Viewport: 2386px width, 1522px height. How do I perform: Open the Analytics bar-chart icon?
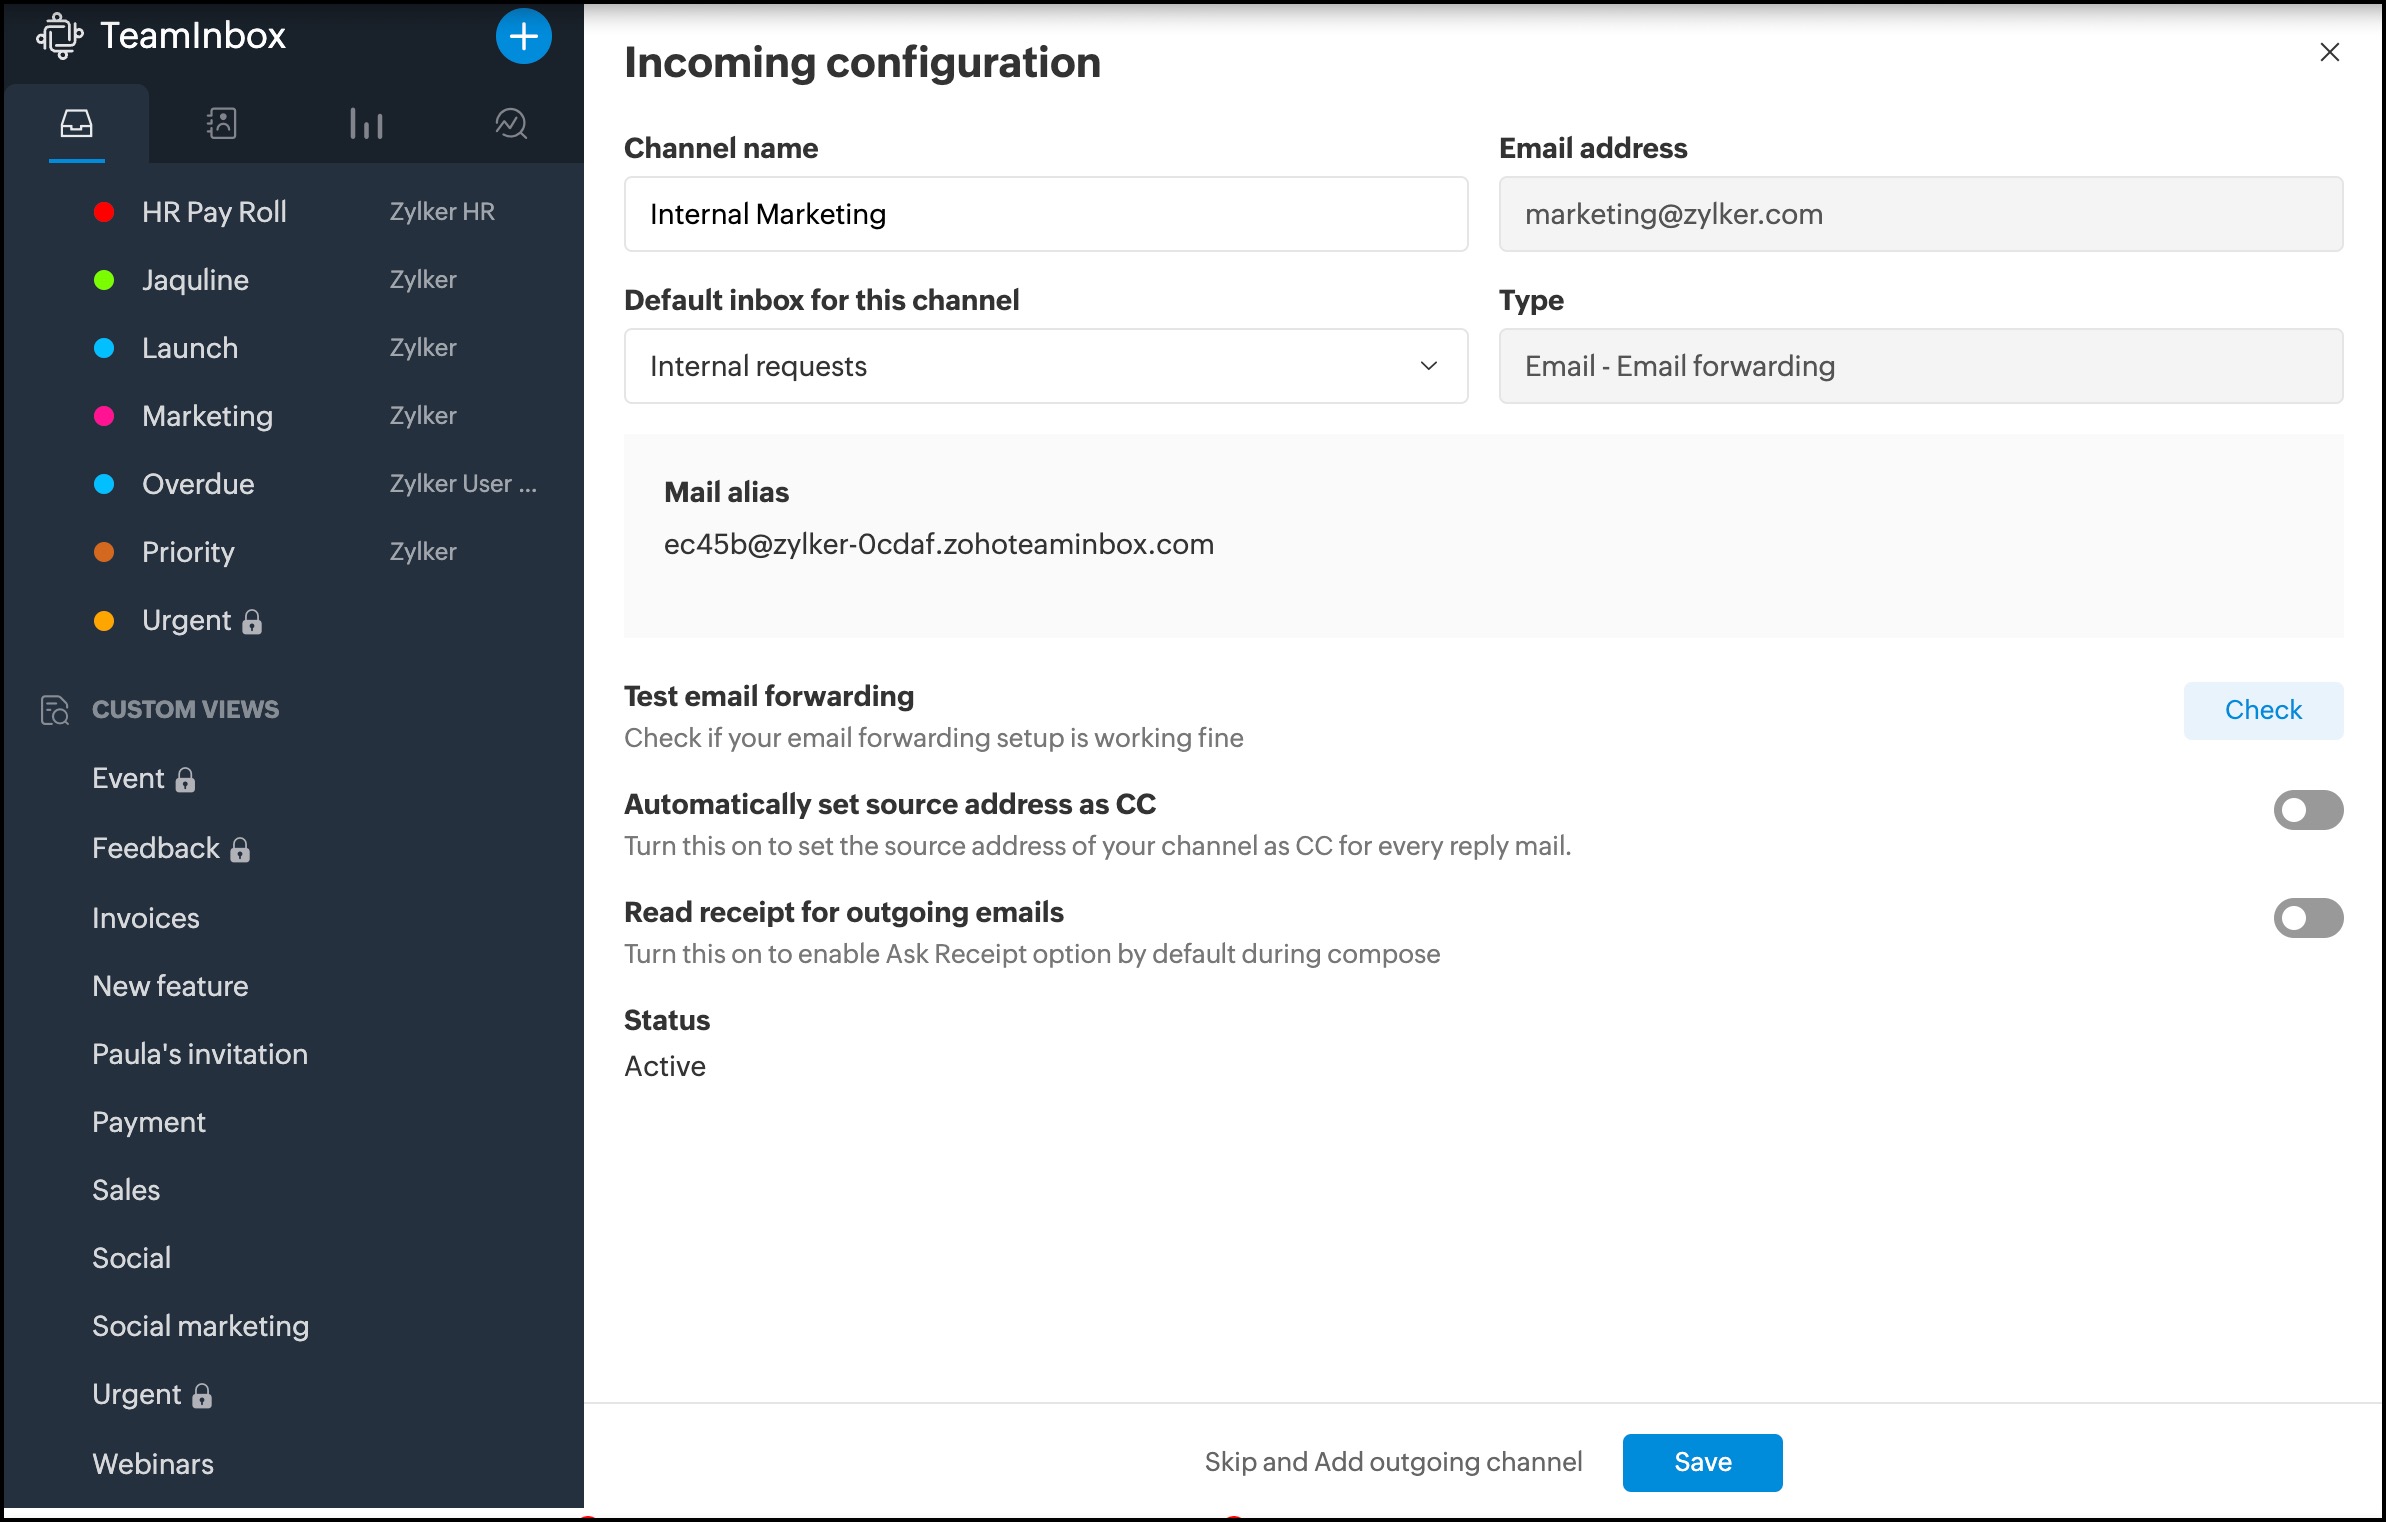pyautogui.click(x=366, y=122)
